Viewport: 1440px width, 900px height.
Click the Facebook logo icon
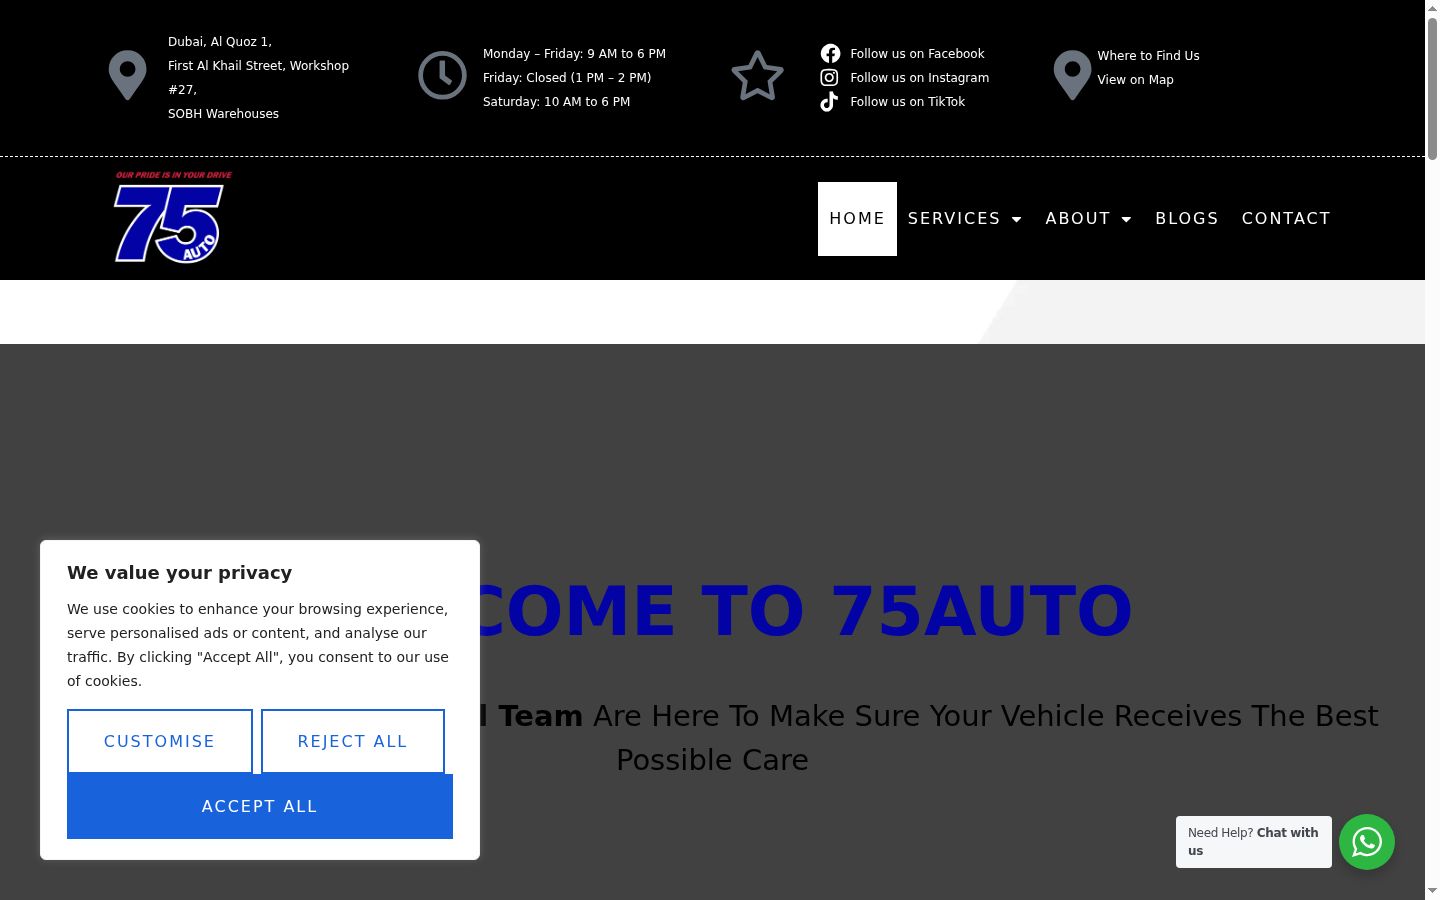tap(830, 53)
